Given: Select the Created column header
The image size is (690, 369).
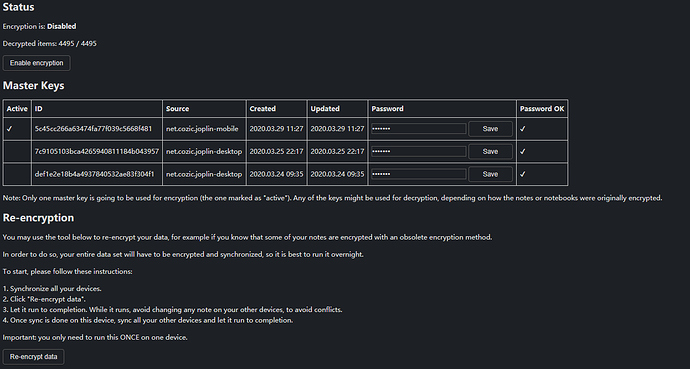Looking at the screenshot, I should point(263,109).
